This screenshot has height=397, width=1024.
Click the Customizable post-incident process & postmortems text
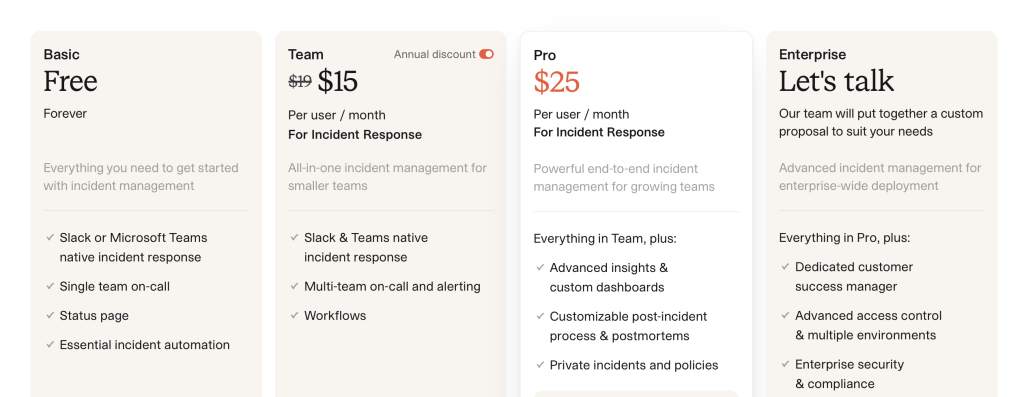(x=628, y=326)
